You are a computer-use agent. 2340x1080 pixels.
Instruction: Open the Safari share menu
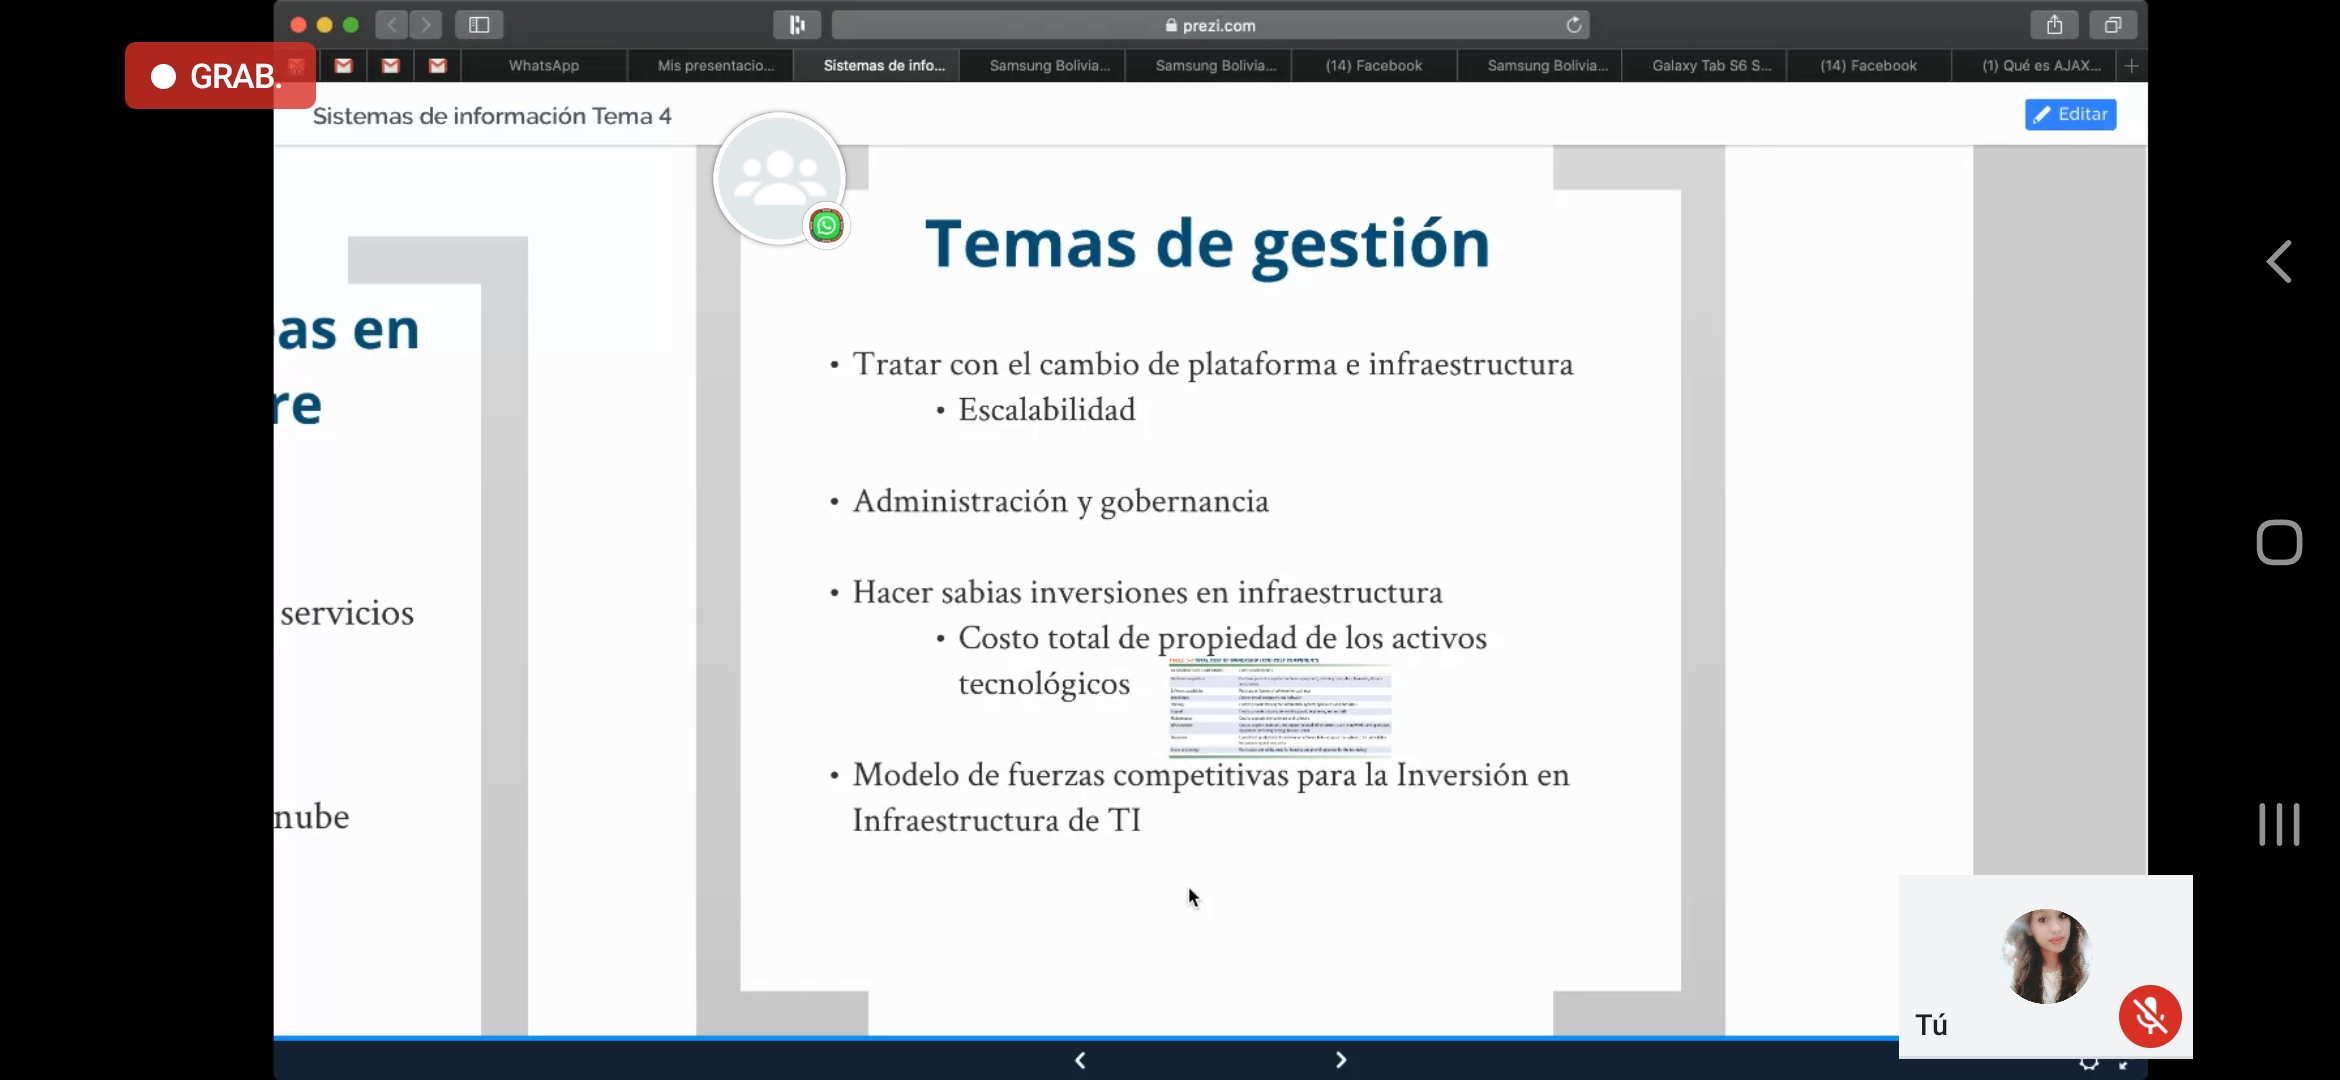(2054, 25)
